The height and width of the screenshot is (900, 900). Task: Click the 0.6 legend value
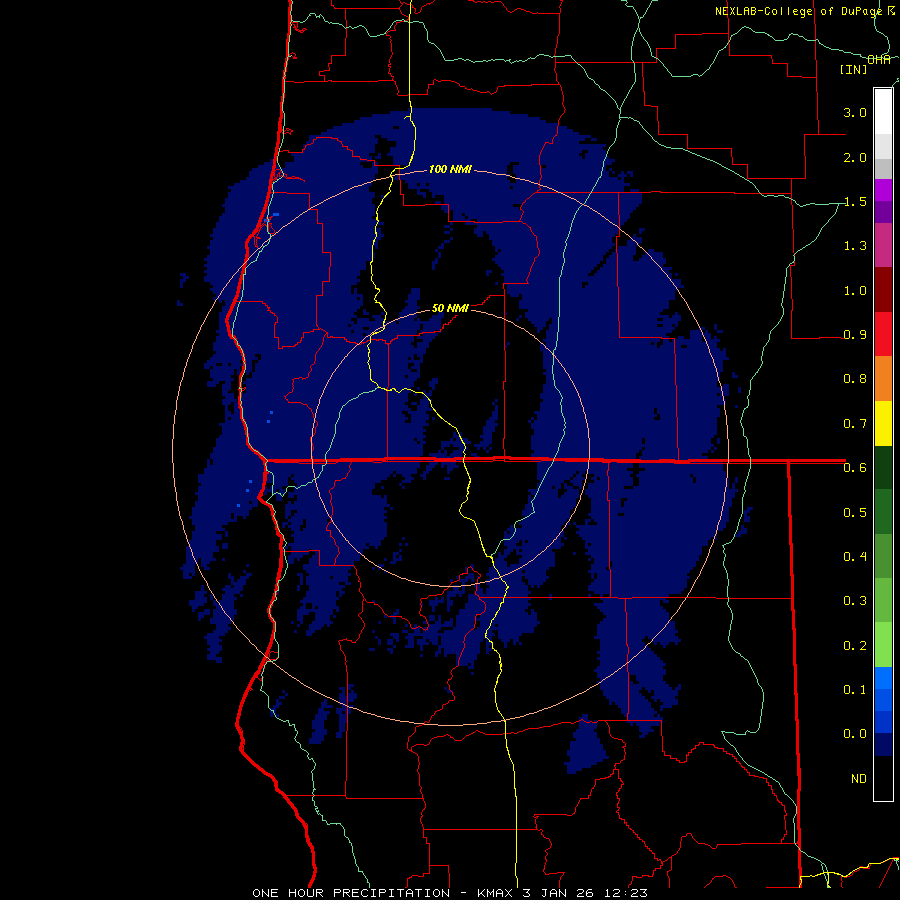[855, 468]
